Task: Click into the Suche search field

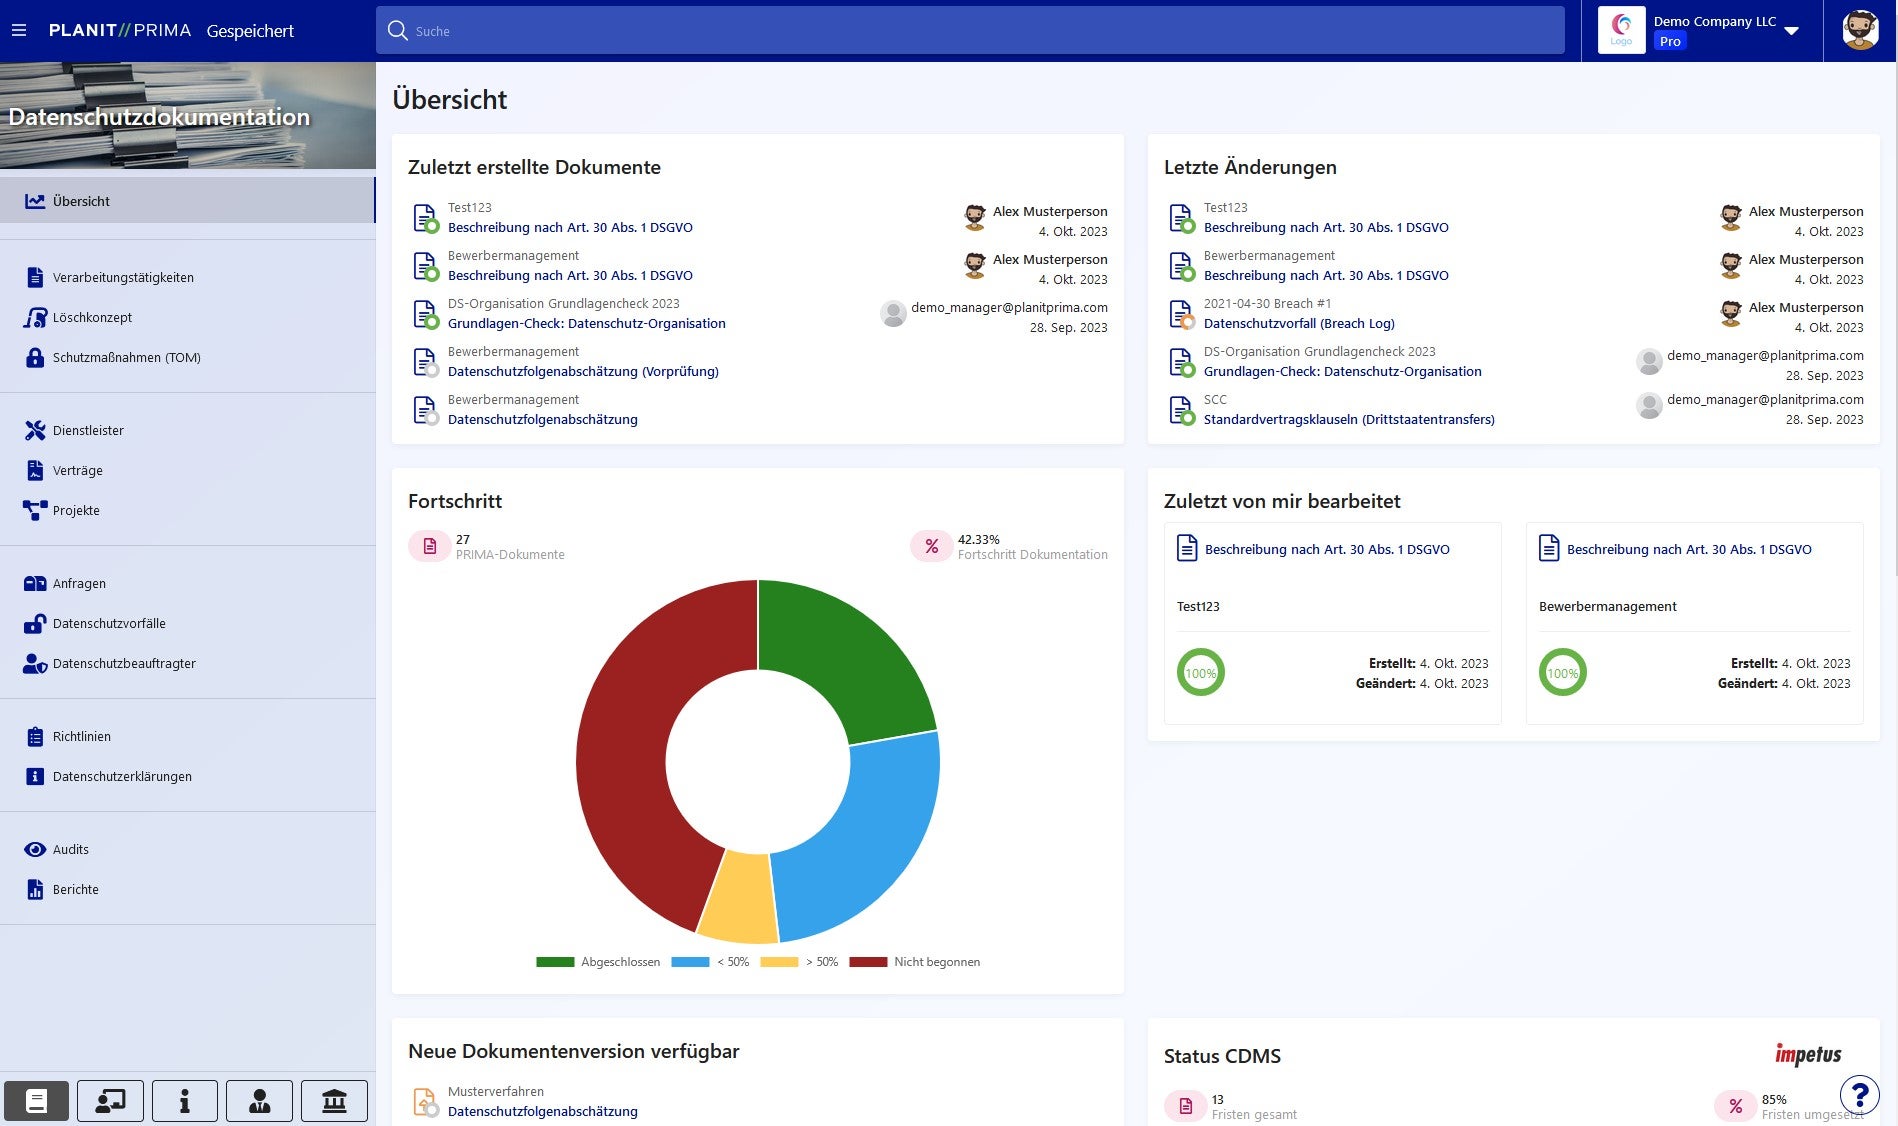Action: tap(970, 31)
